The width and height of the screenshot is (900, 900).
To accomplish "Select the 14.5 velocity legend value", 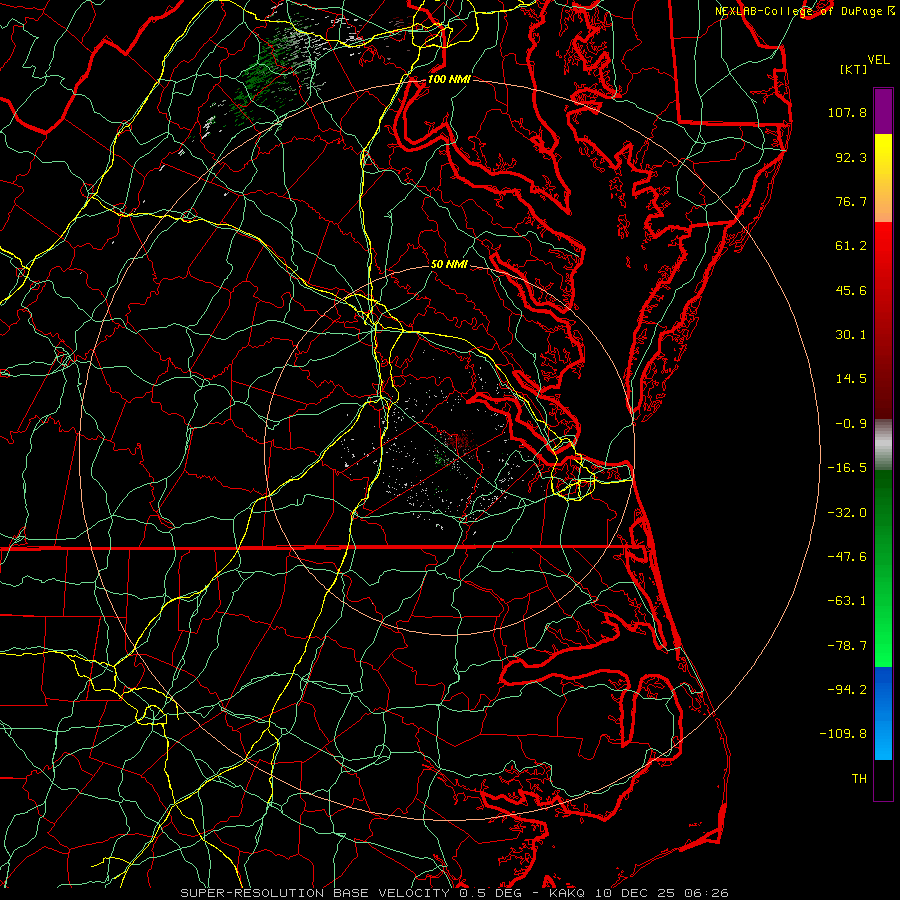I will [851, 379].
